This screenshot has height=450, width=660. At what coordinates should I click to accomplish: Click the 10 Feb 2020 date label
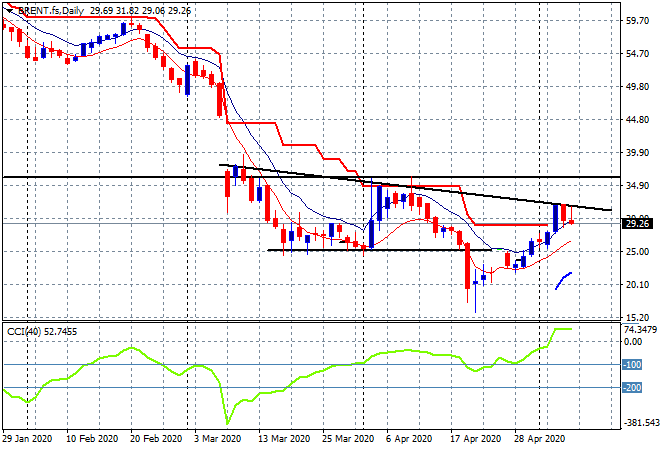click(x=92, y=439)
